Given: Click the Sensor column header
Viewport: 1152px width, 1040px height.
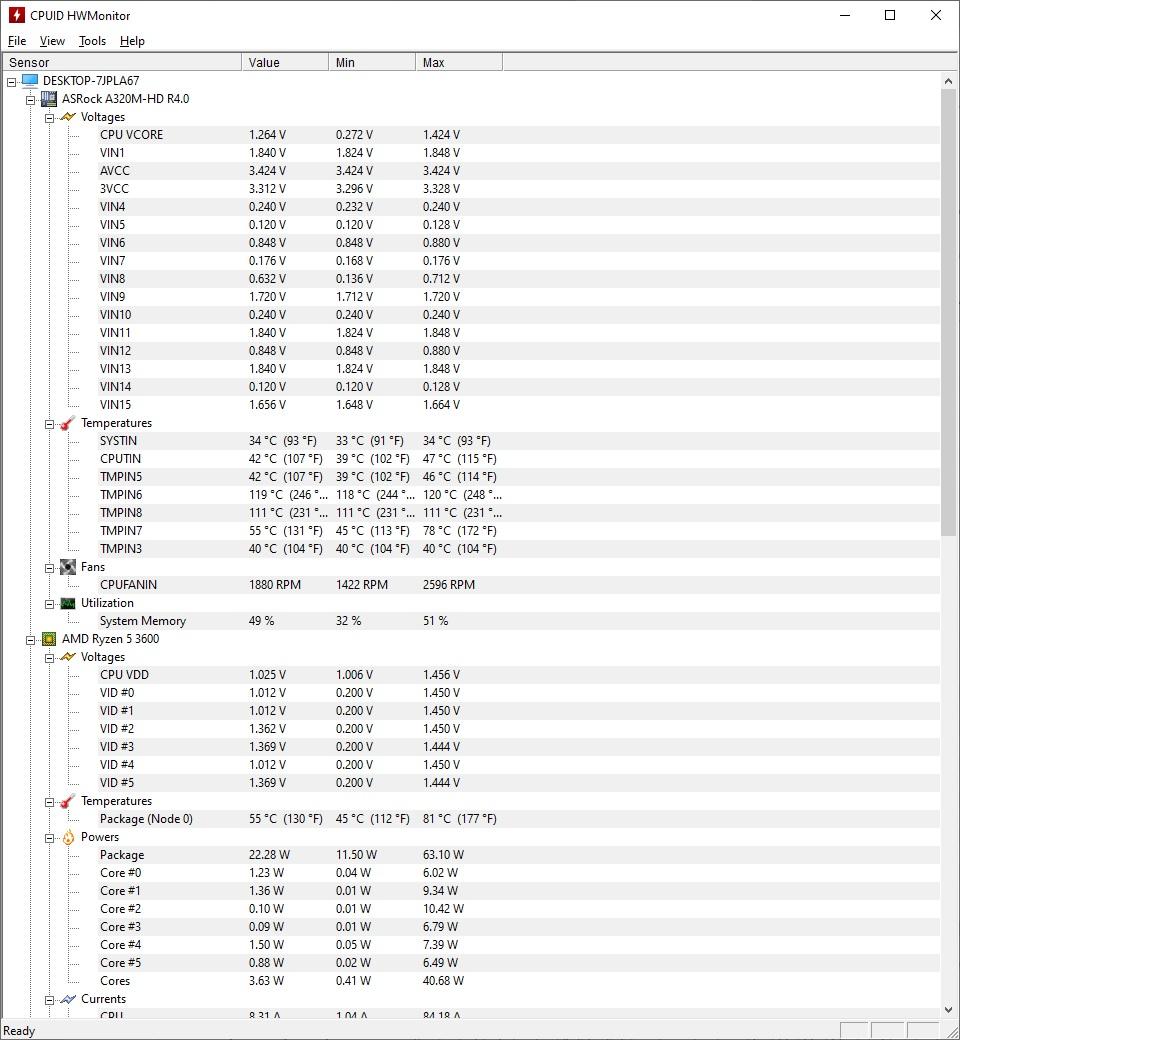Looking at the screenshot, I should [122, 62].
